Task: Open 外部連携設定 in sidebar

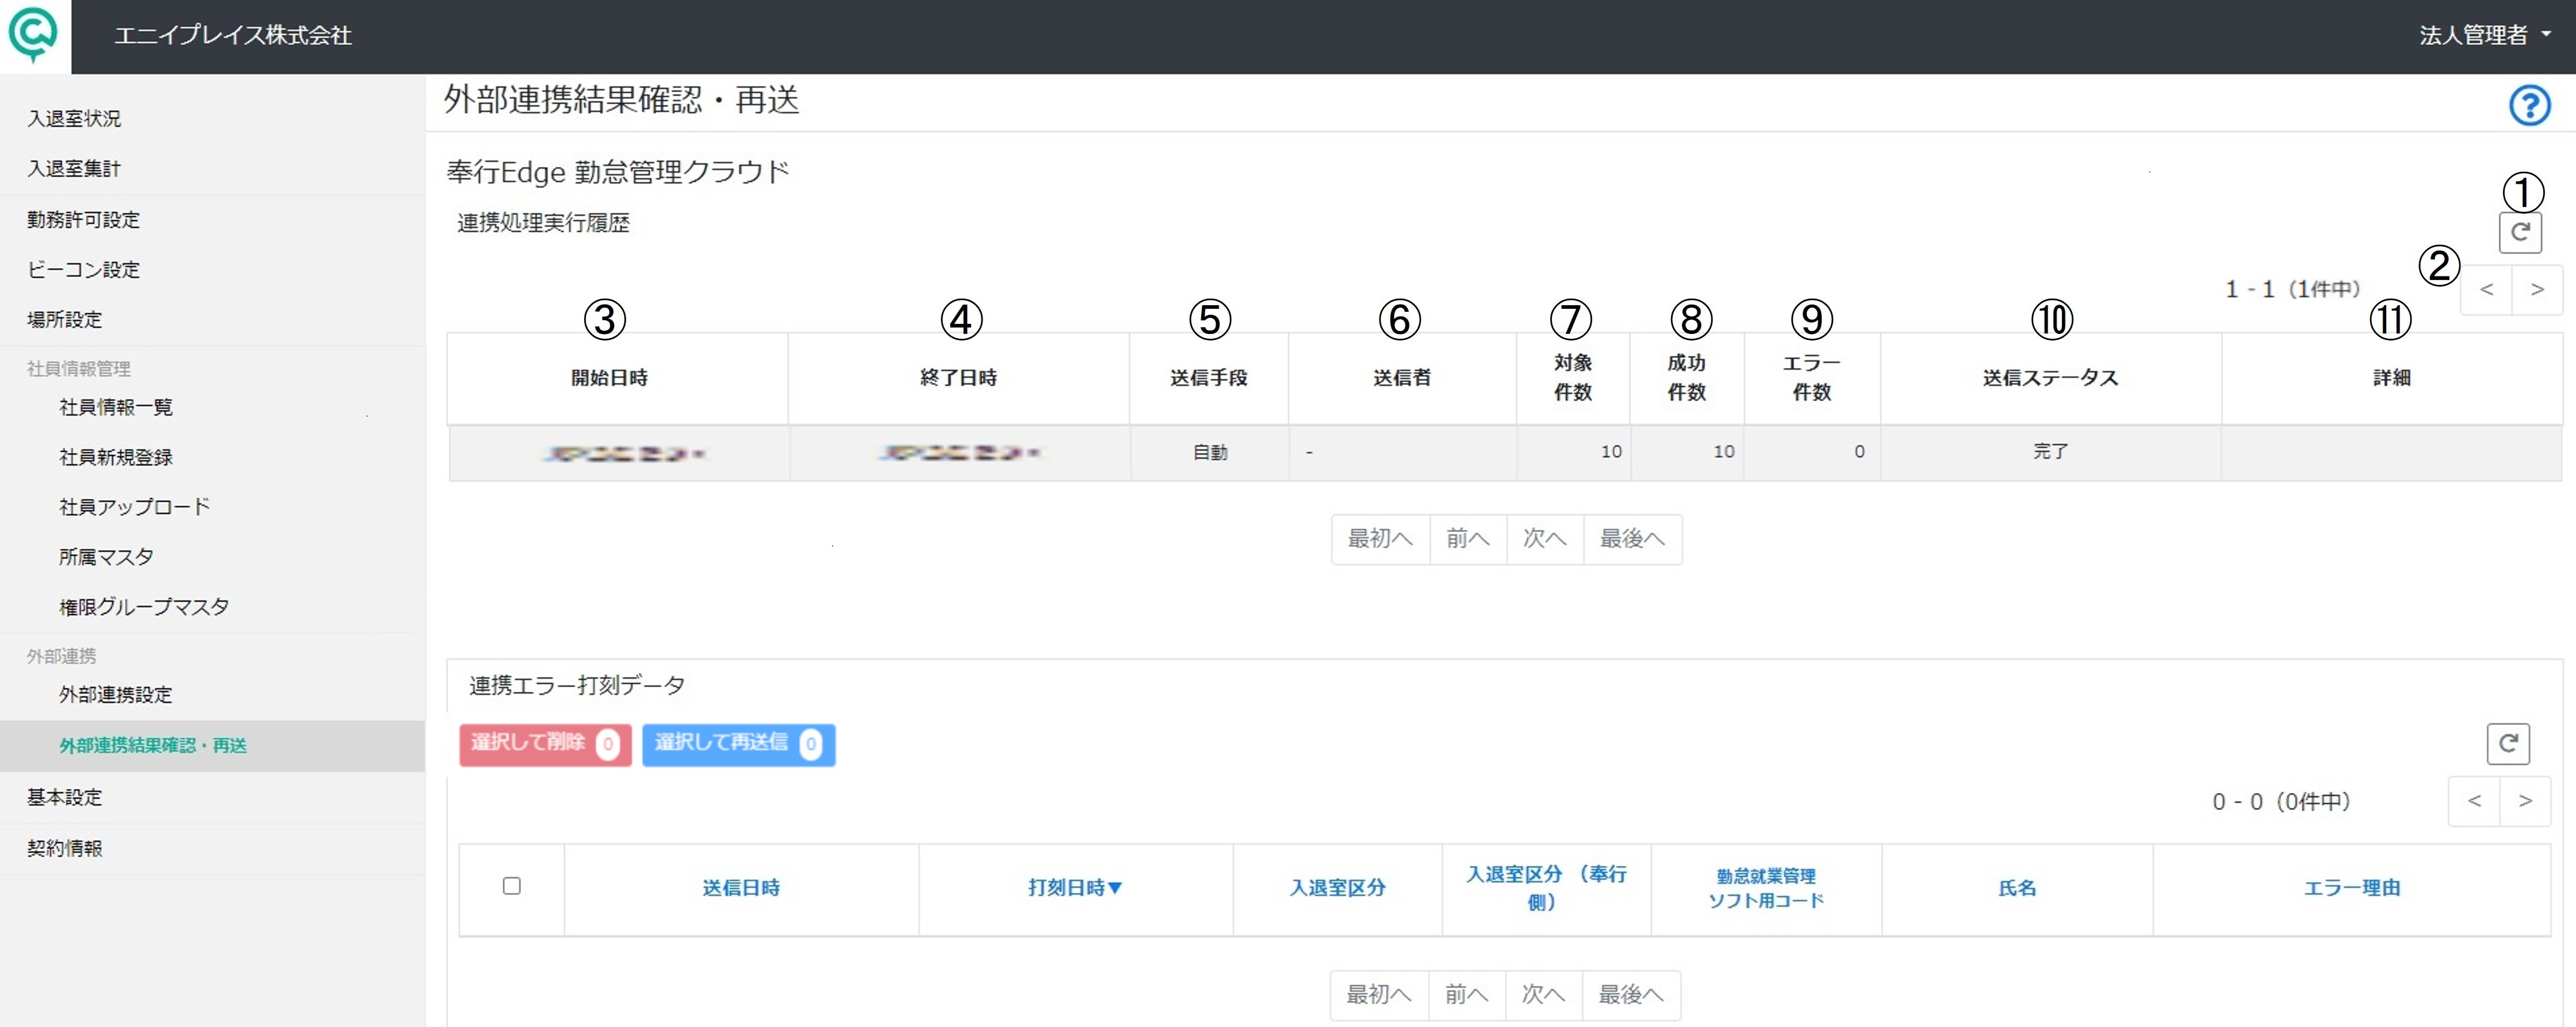Action: point(116,695)
